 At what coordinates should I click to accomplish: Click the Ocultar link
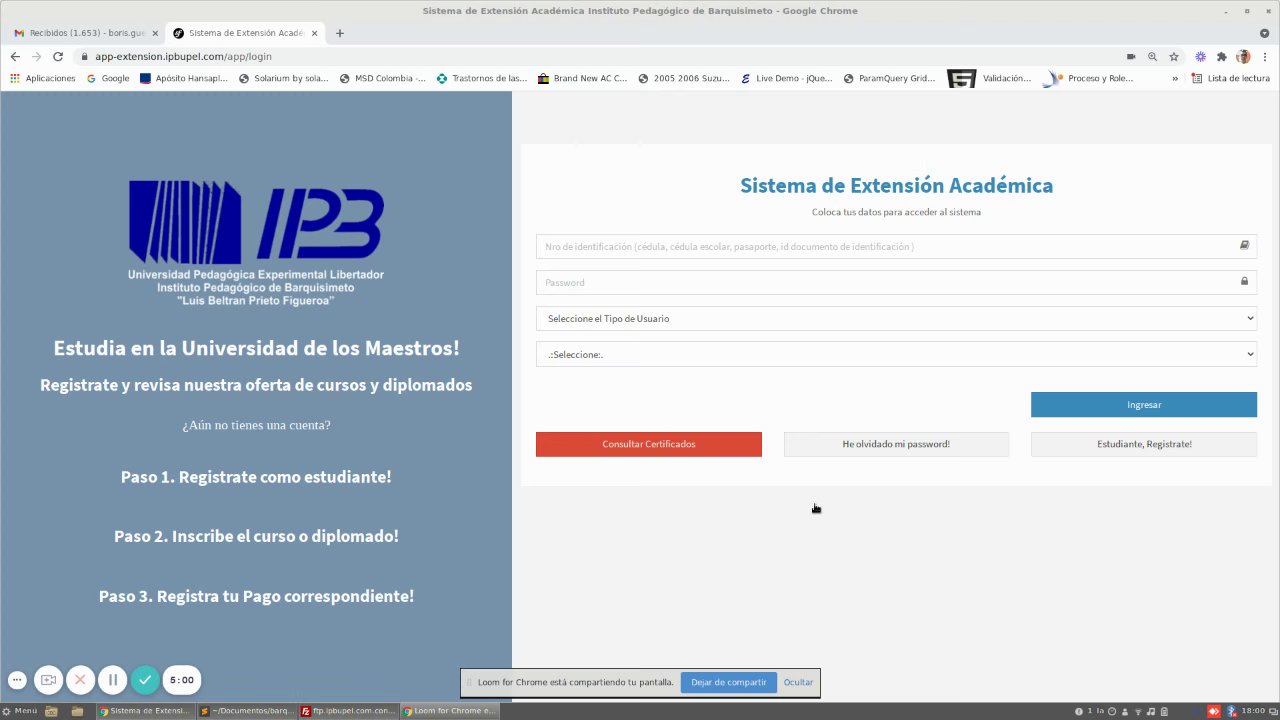coord(798,682)
